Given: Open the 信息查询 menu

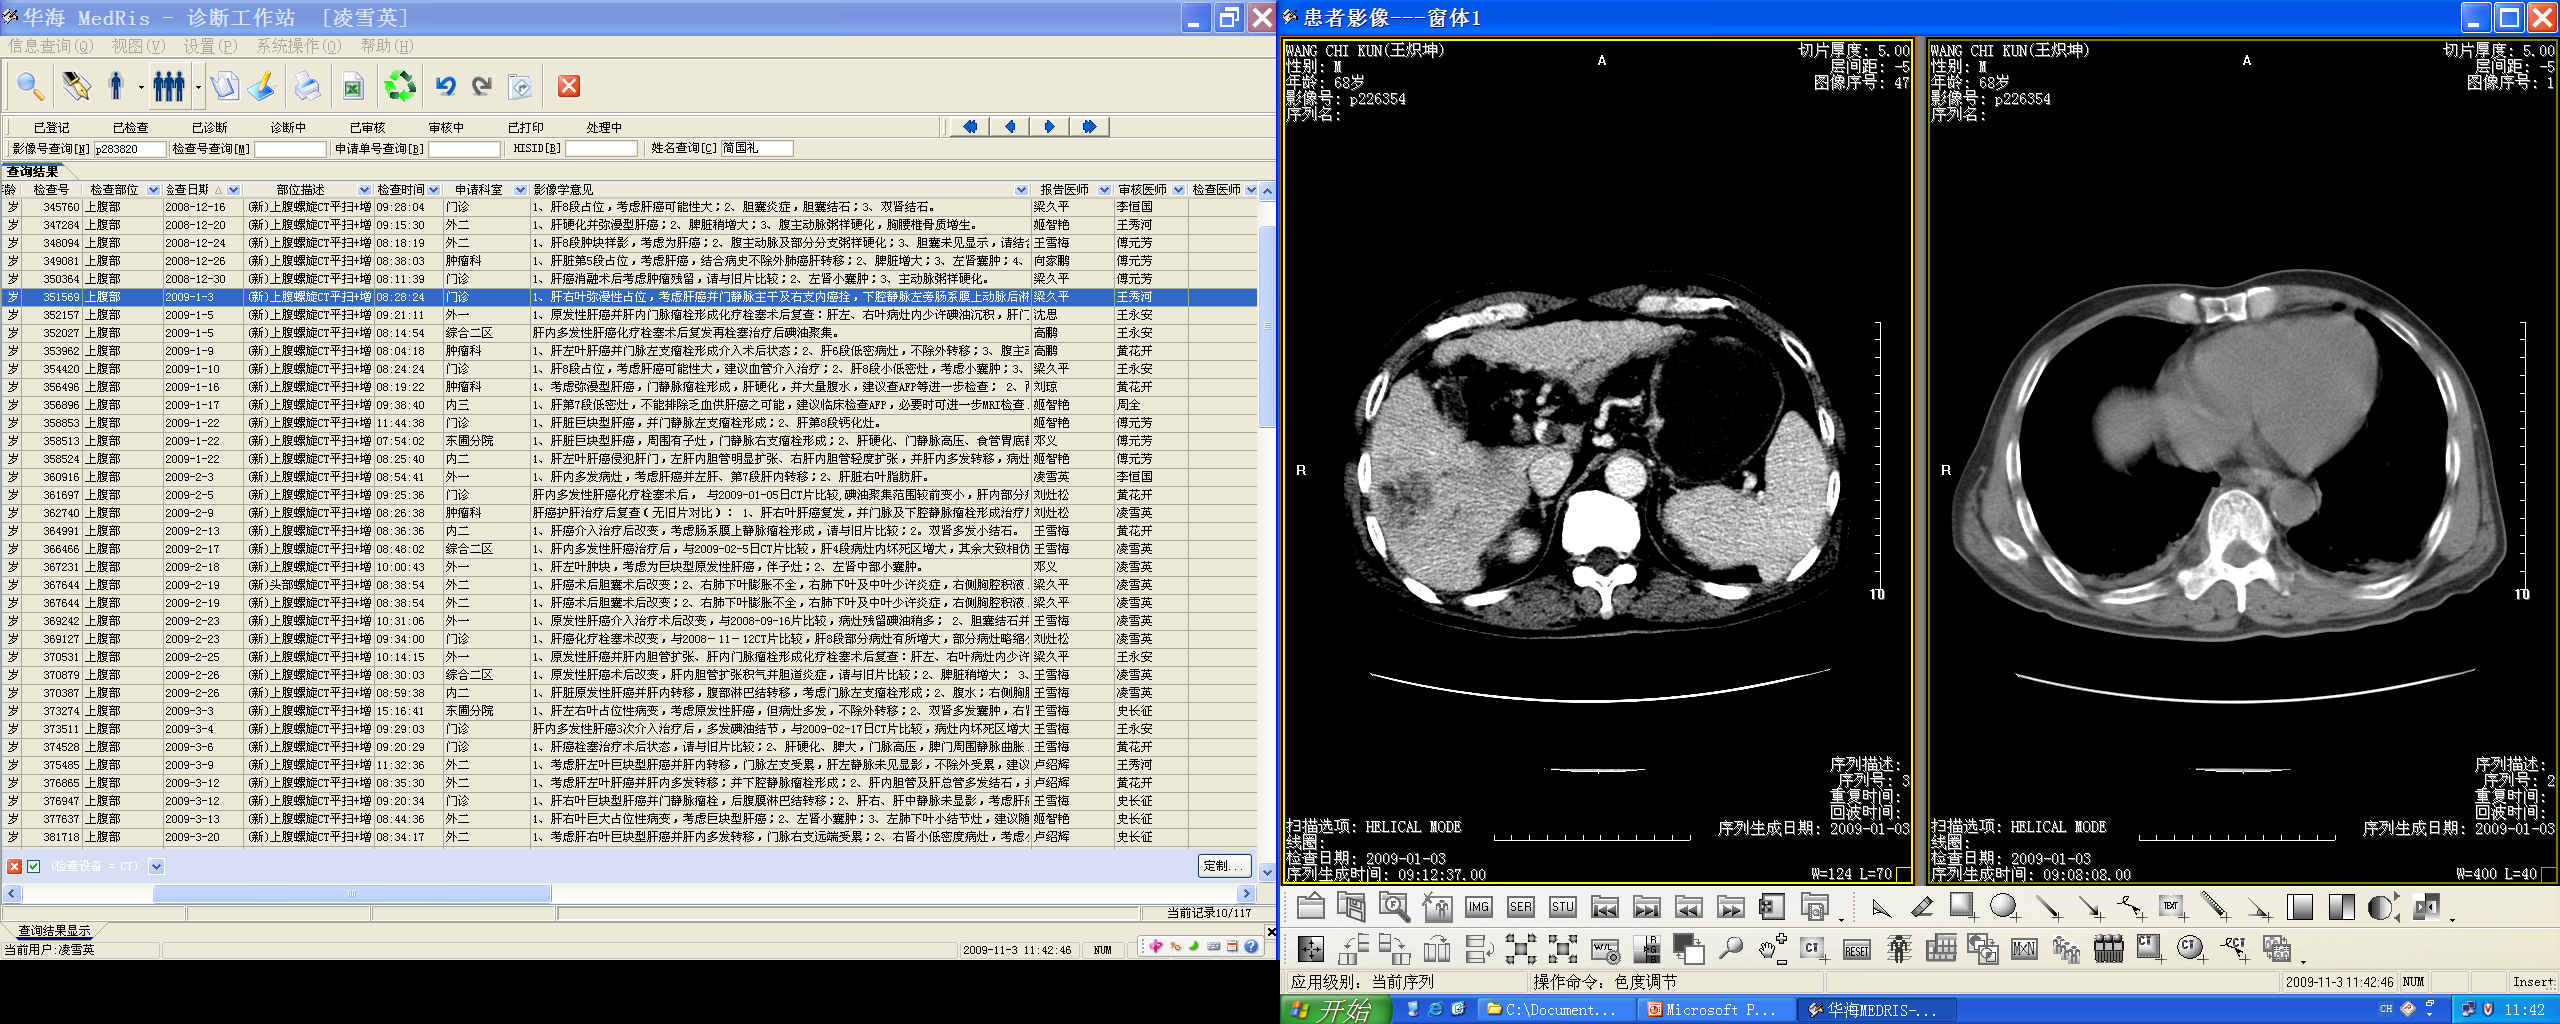Looking at the screenshot, I should point(51,46).
